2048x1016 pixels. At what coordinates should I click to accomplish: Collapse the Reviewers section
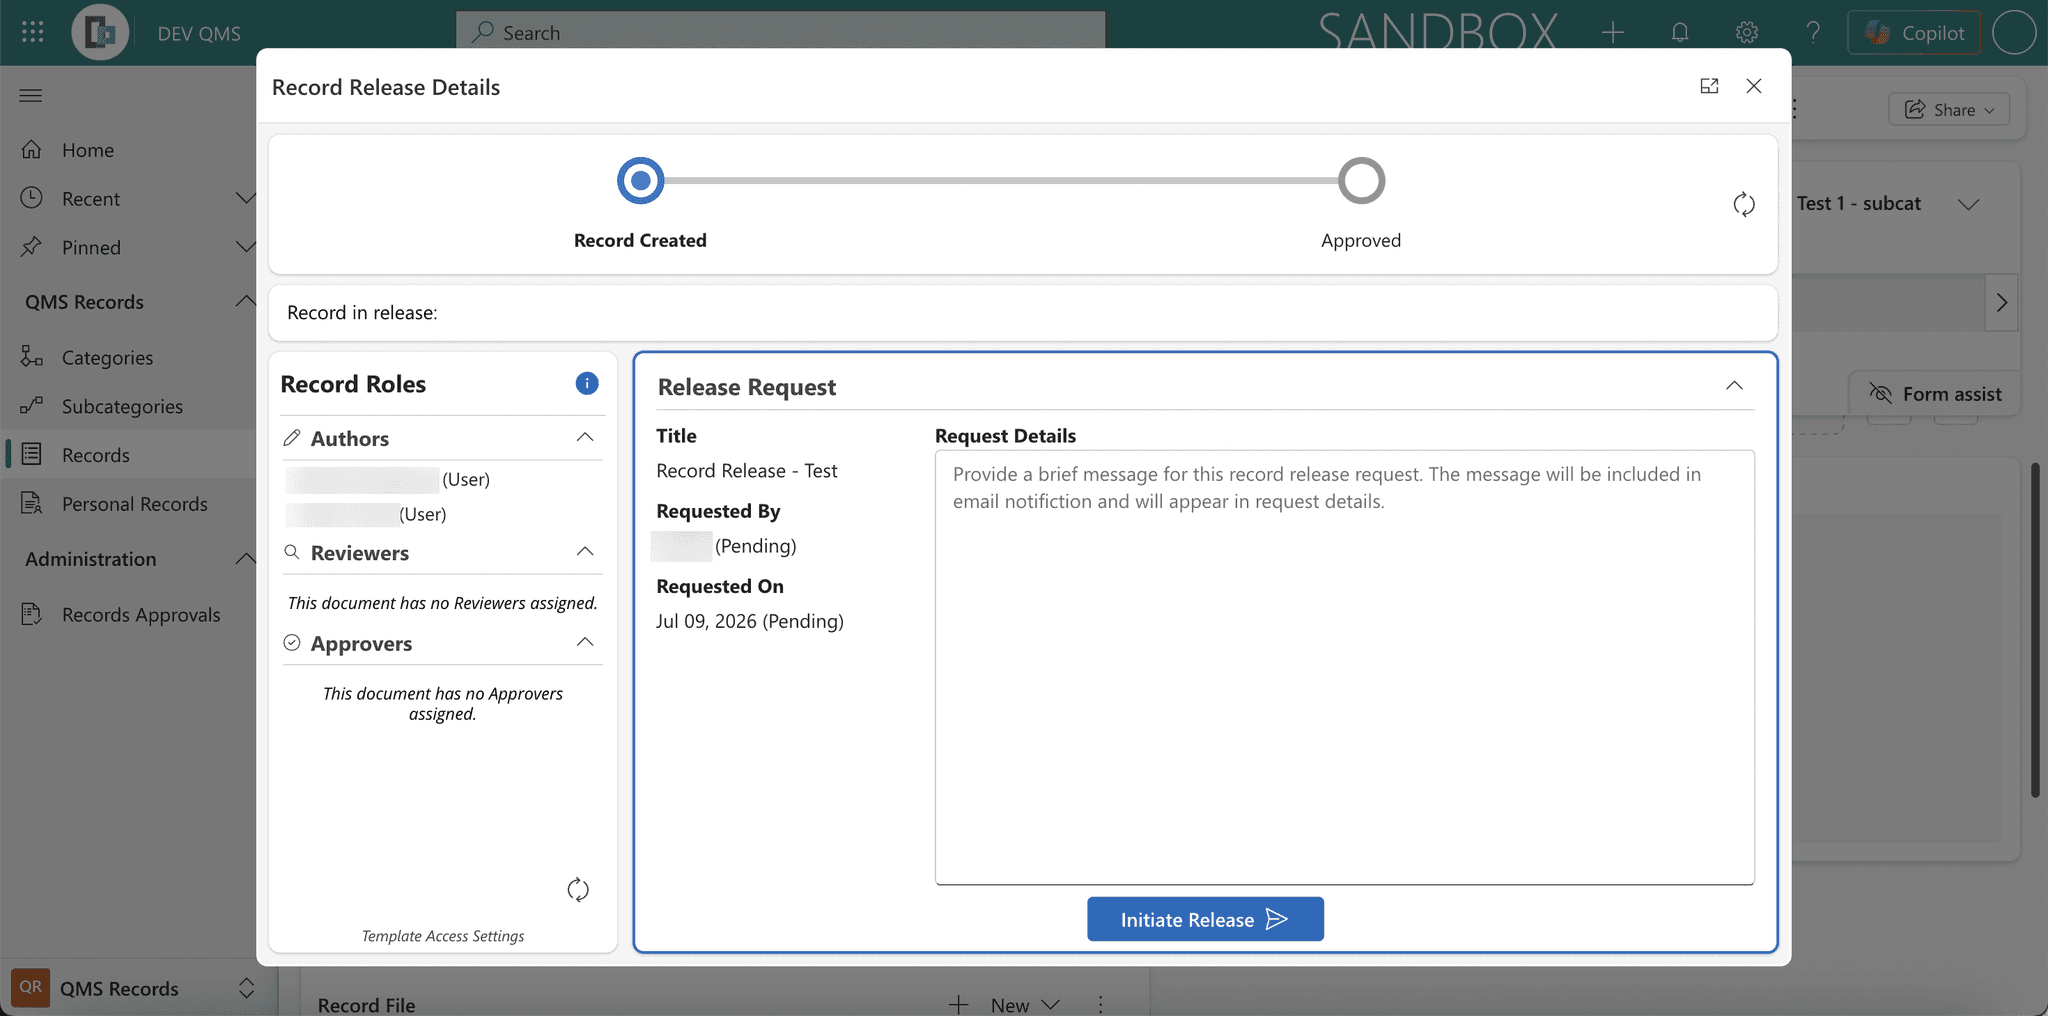585,551
